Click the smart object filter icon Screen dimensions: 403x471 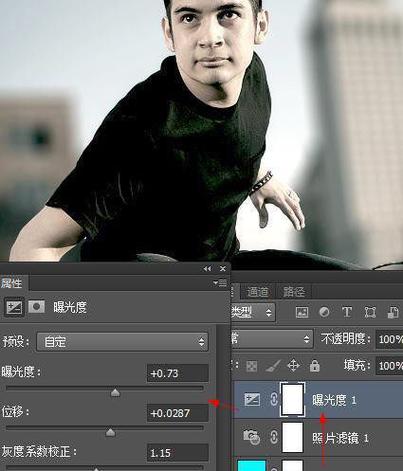click(x=393, y=312)
